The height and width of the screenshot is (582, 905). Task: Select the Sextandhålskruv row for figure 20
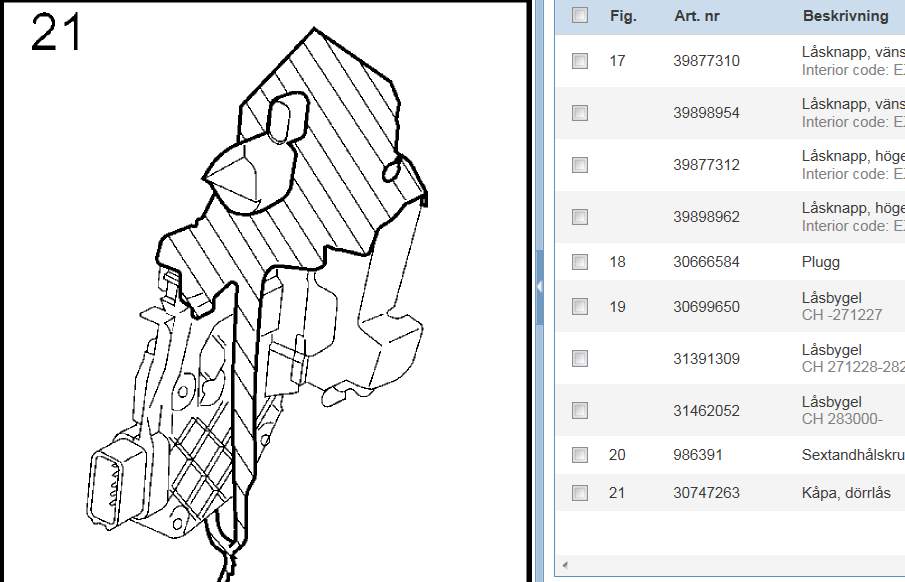pos(852,455)
